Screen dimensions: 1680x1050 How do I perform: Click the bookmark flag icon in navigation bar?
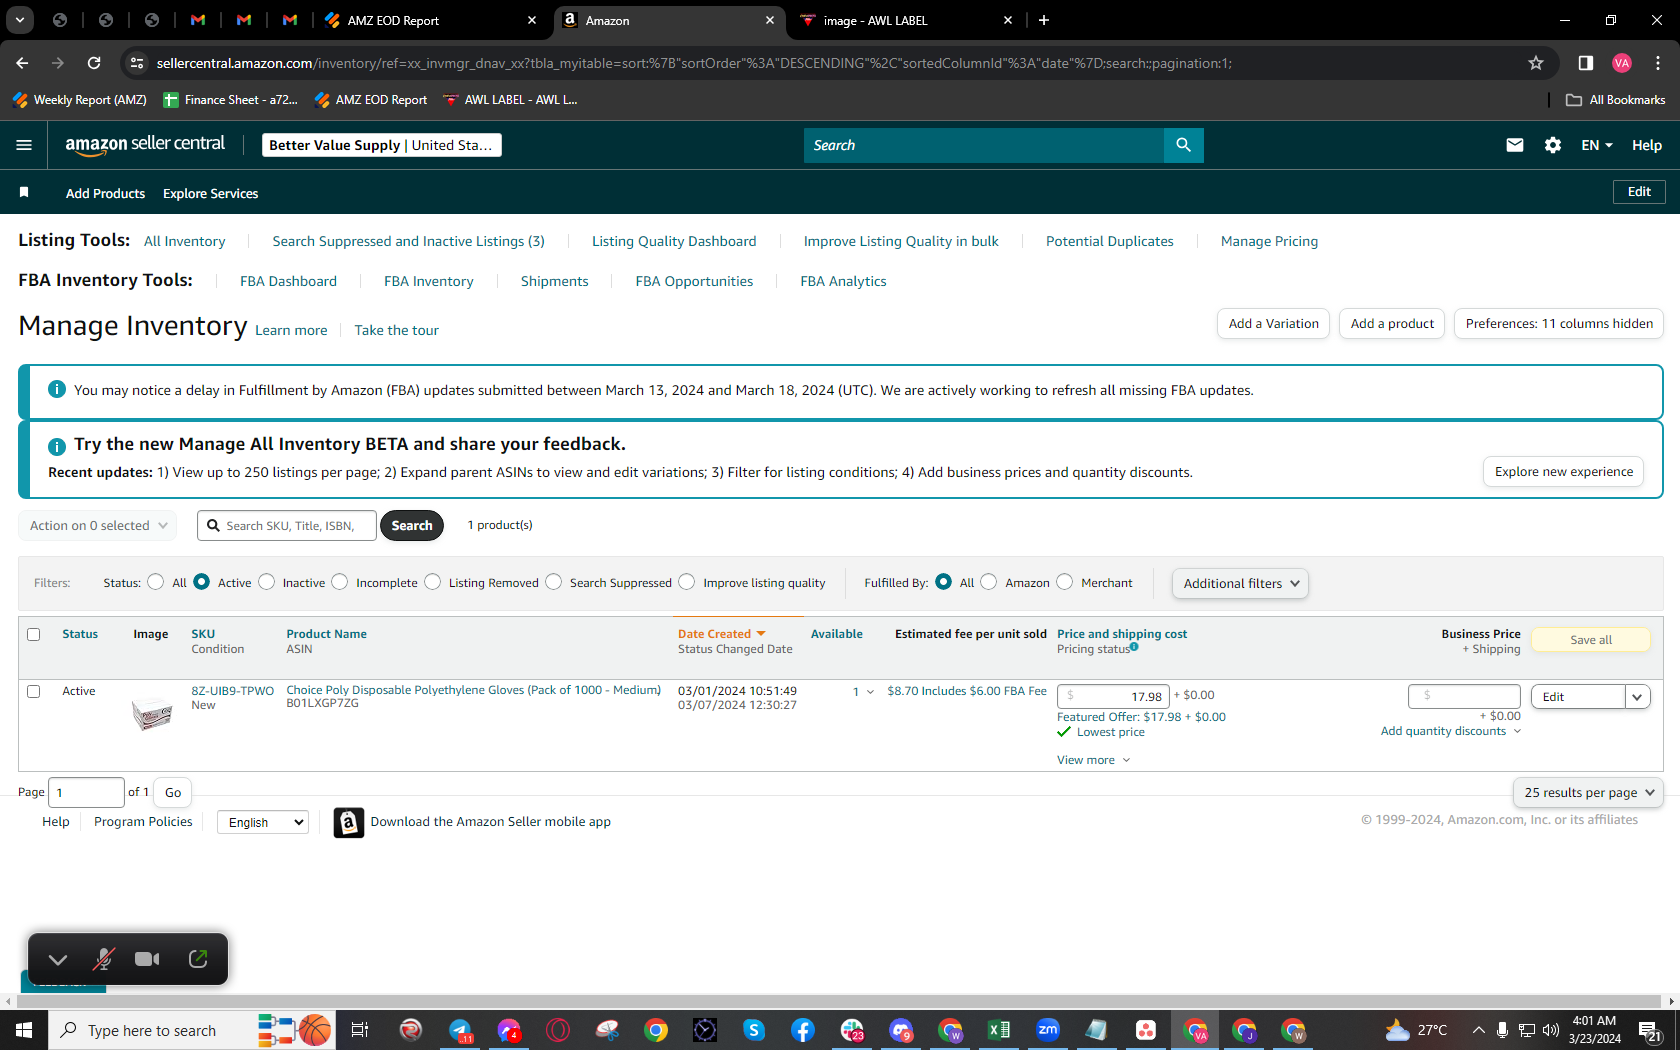[24, 192]
